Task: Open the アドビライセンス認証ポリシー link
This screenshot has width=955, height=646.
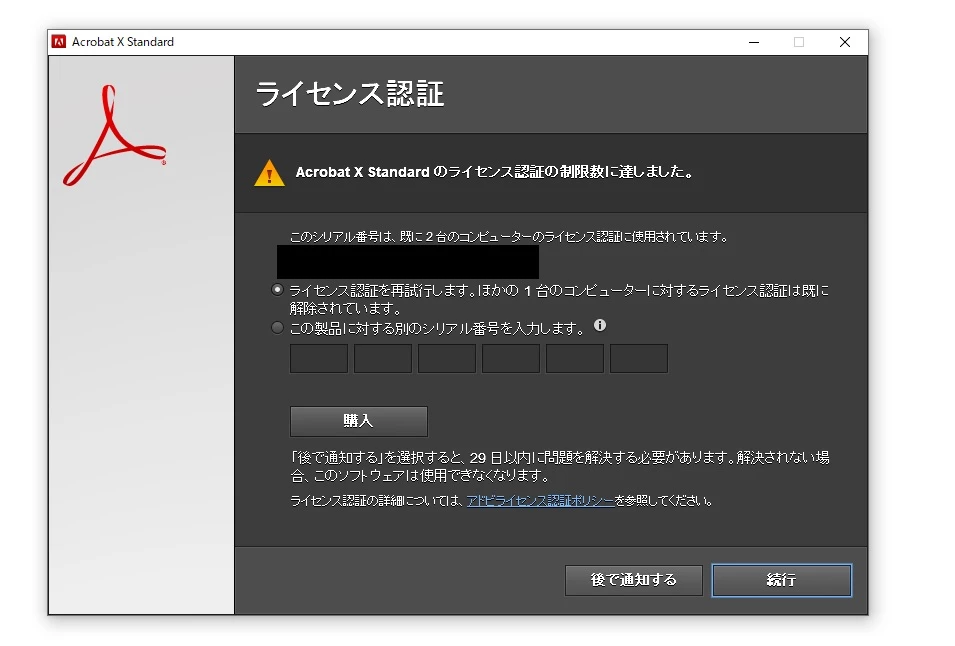Action: (x=540, y=500)
